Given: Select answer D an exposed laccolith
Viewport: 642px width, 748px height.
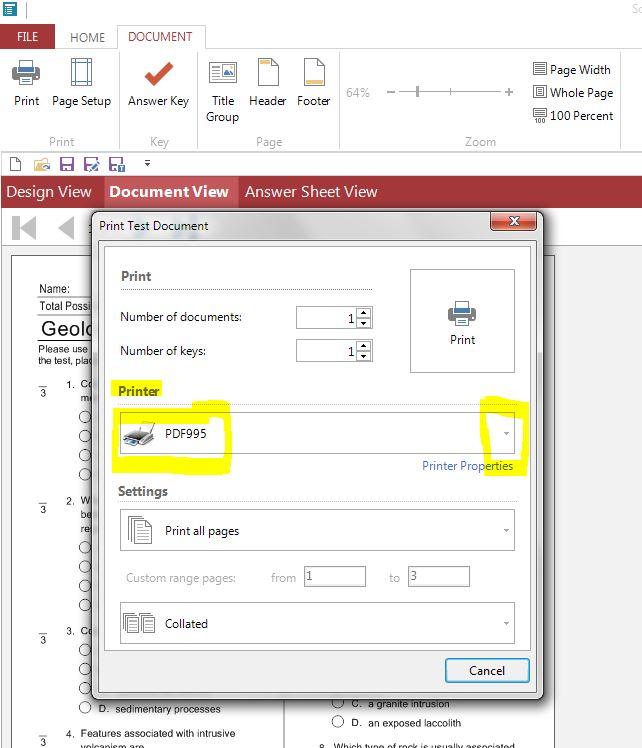Looking at the screenshot, I should click(338, 722).
